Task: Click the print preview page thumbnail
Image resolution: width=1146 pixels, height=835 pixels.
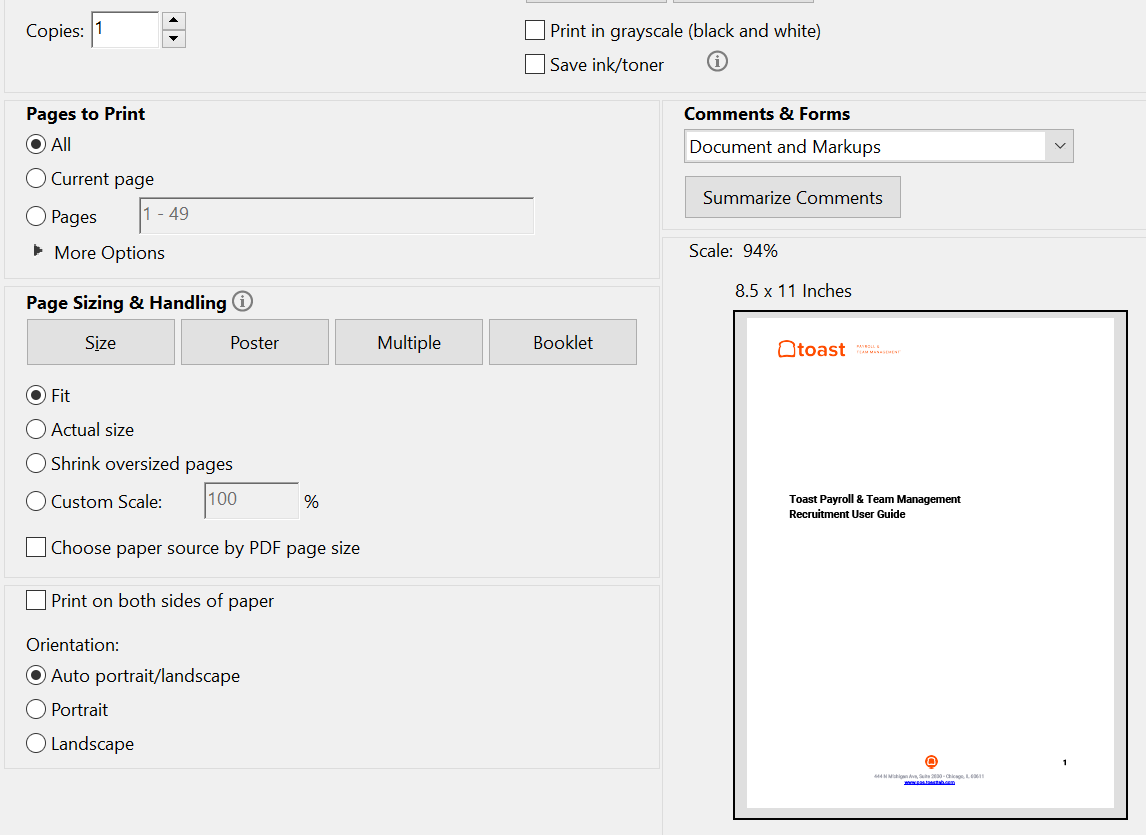Action: coord(930,564)
